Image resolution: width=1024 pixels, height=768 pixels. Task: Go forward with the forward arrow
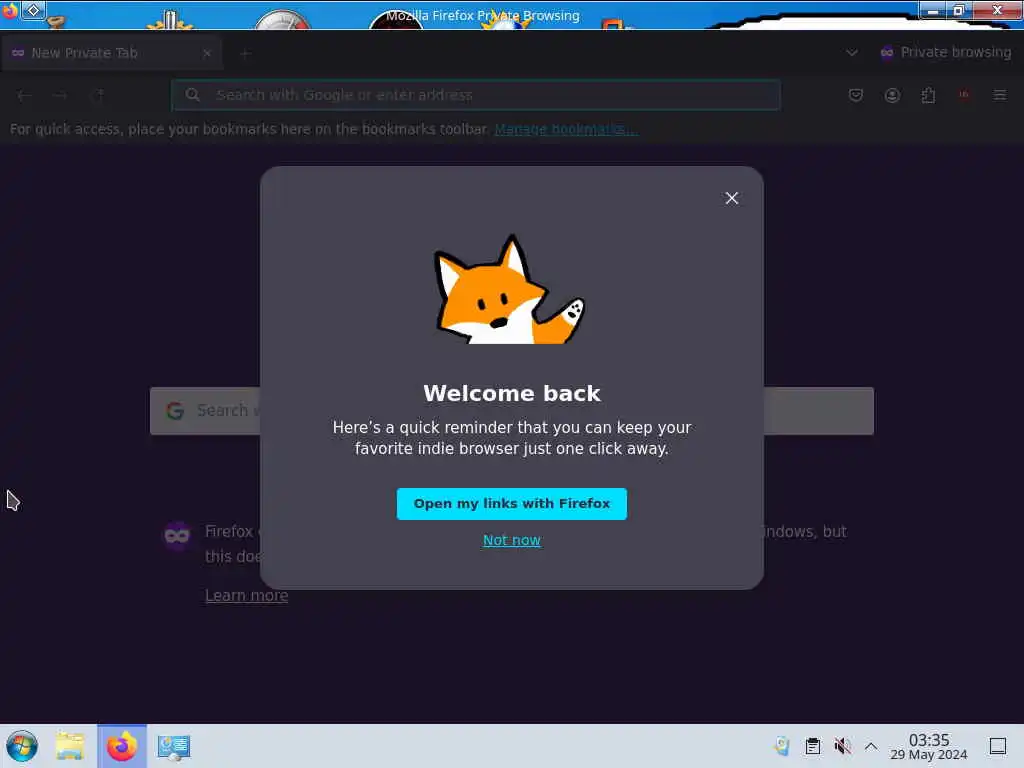pos(60,95)
